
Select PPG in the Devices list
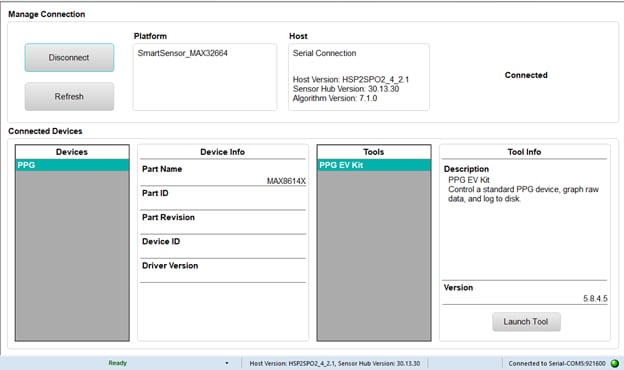coord(72,165)
